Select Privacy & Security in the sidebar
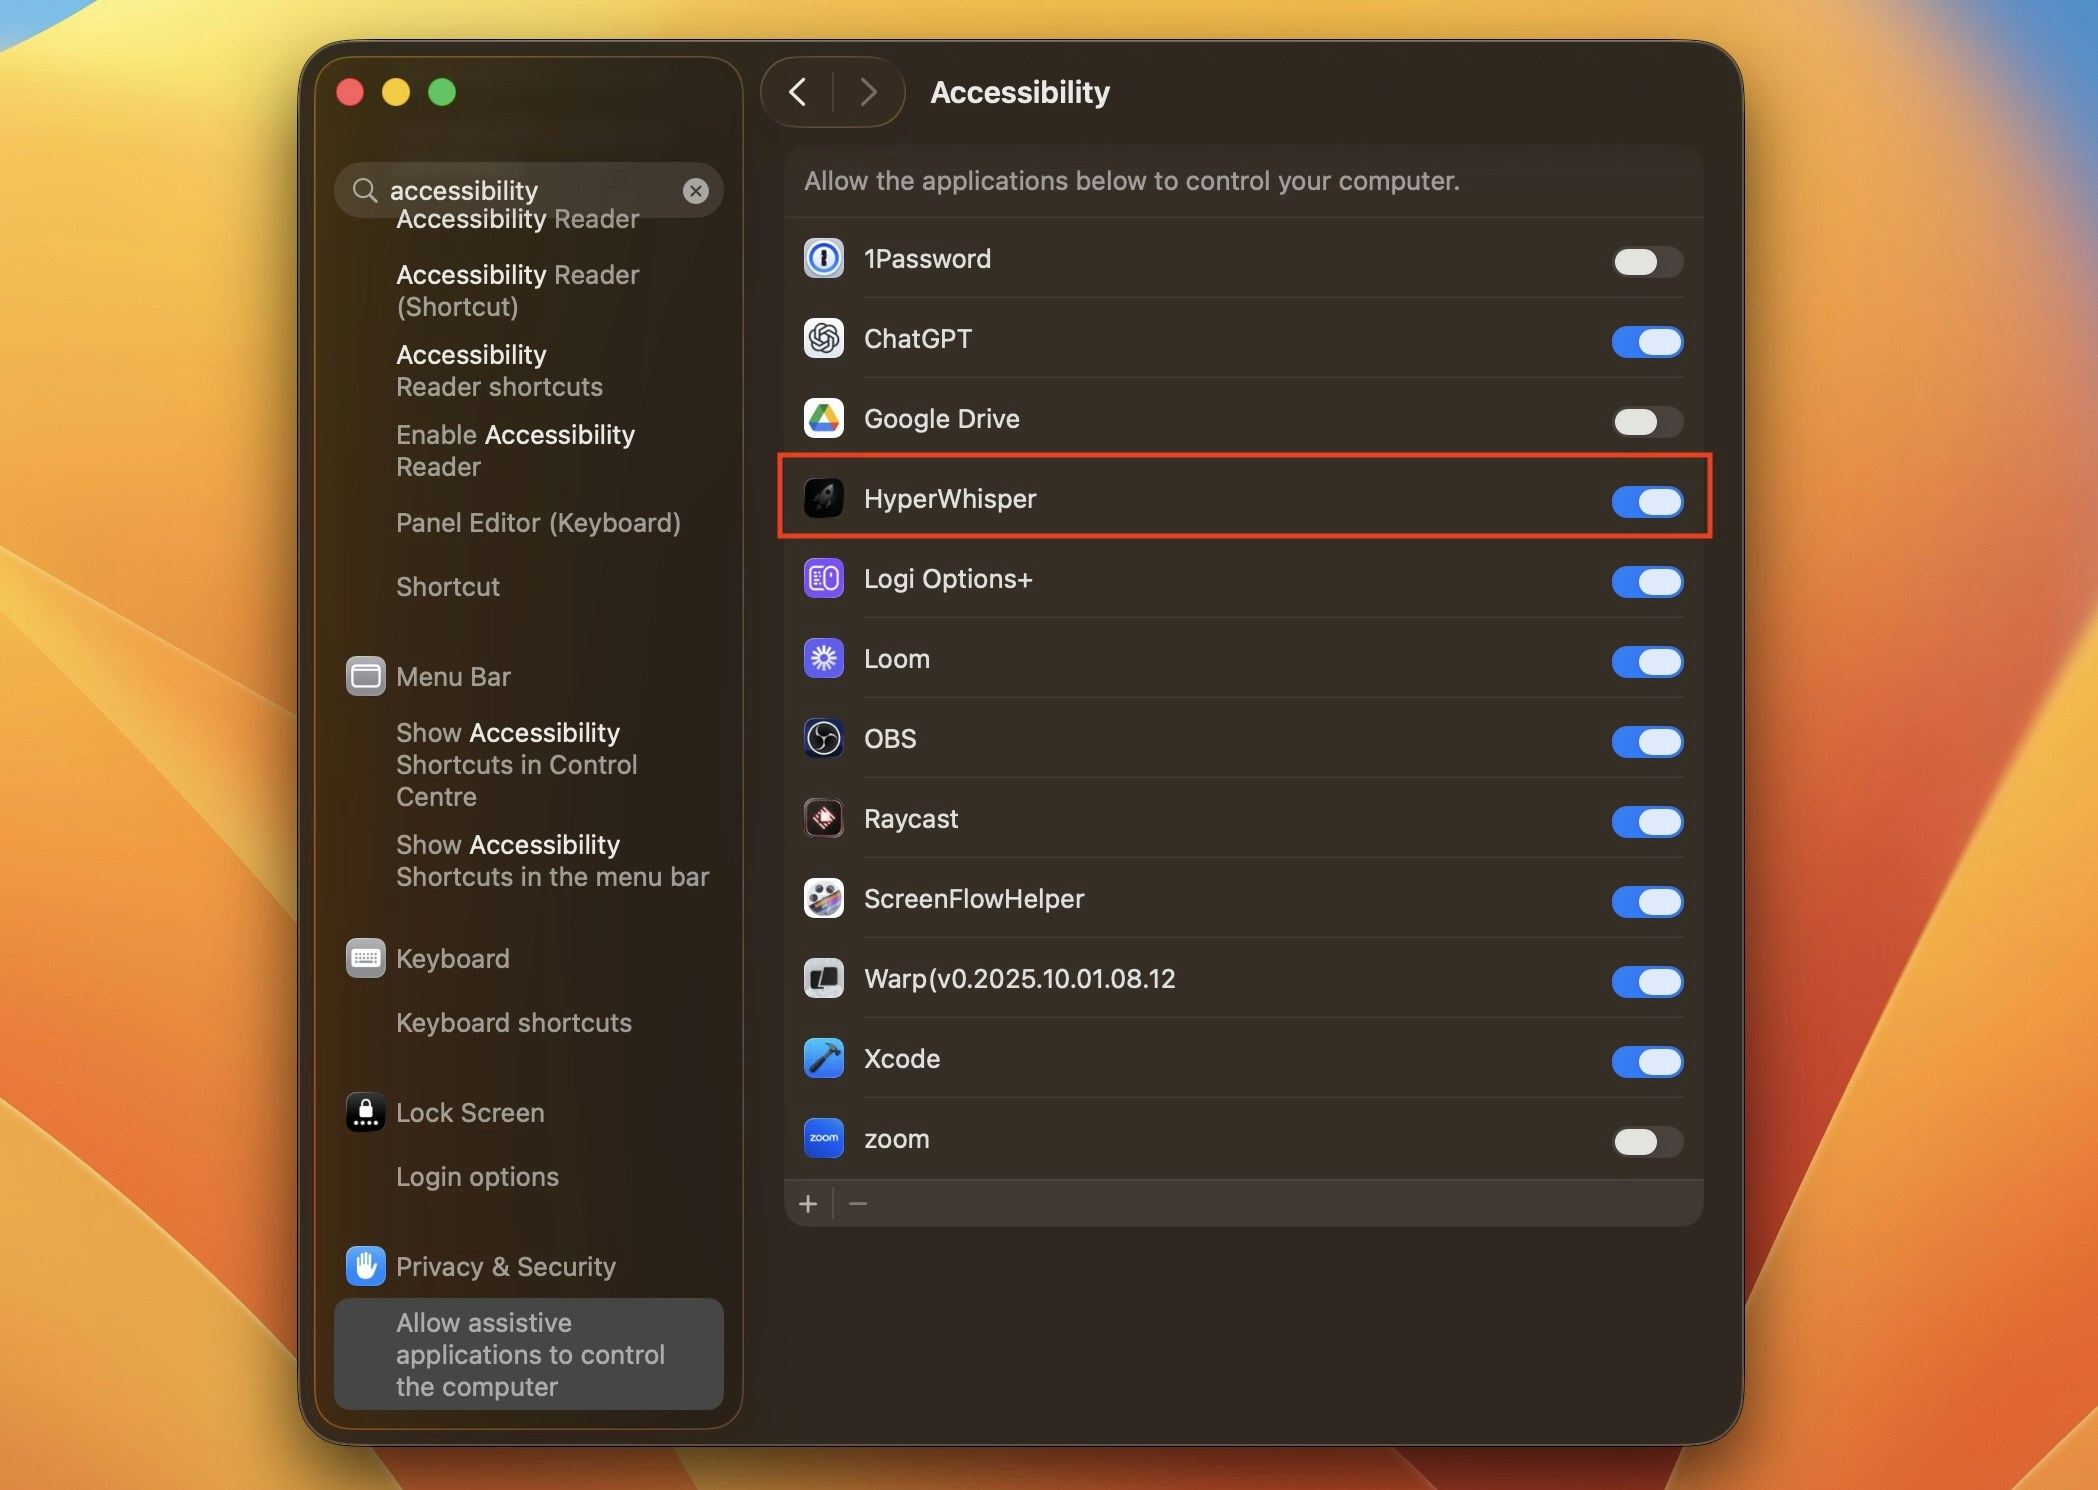2098x1490 pixels. (505, 1266)
